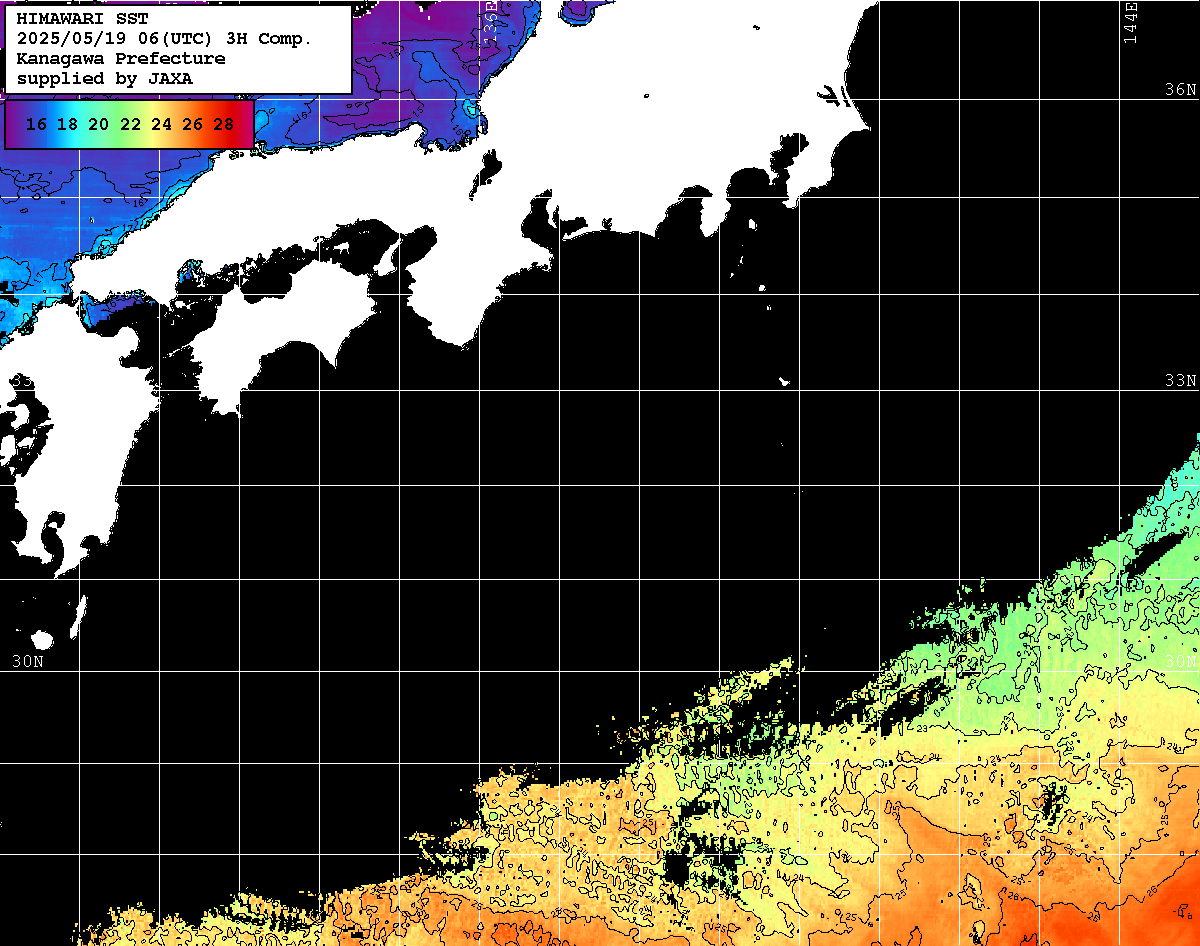Screen dimensions: 1200x946
Task: Pick the 18 value on temperature legend
Action: coord(67,125)
